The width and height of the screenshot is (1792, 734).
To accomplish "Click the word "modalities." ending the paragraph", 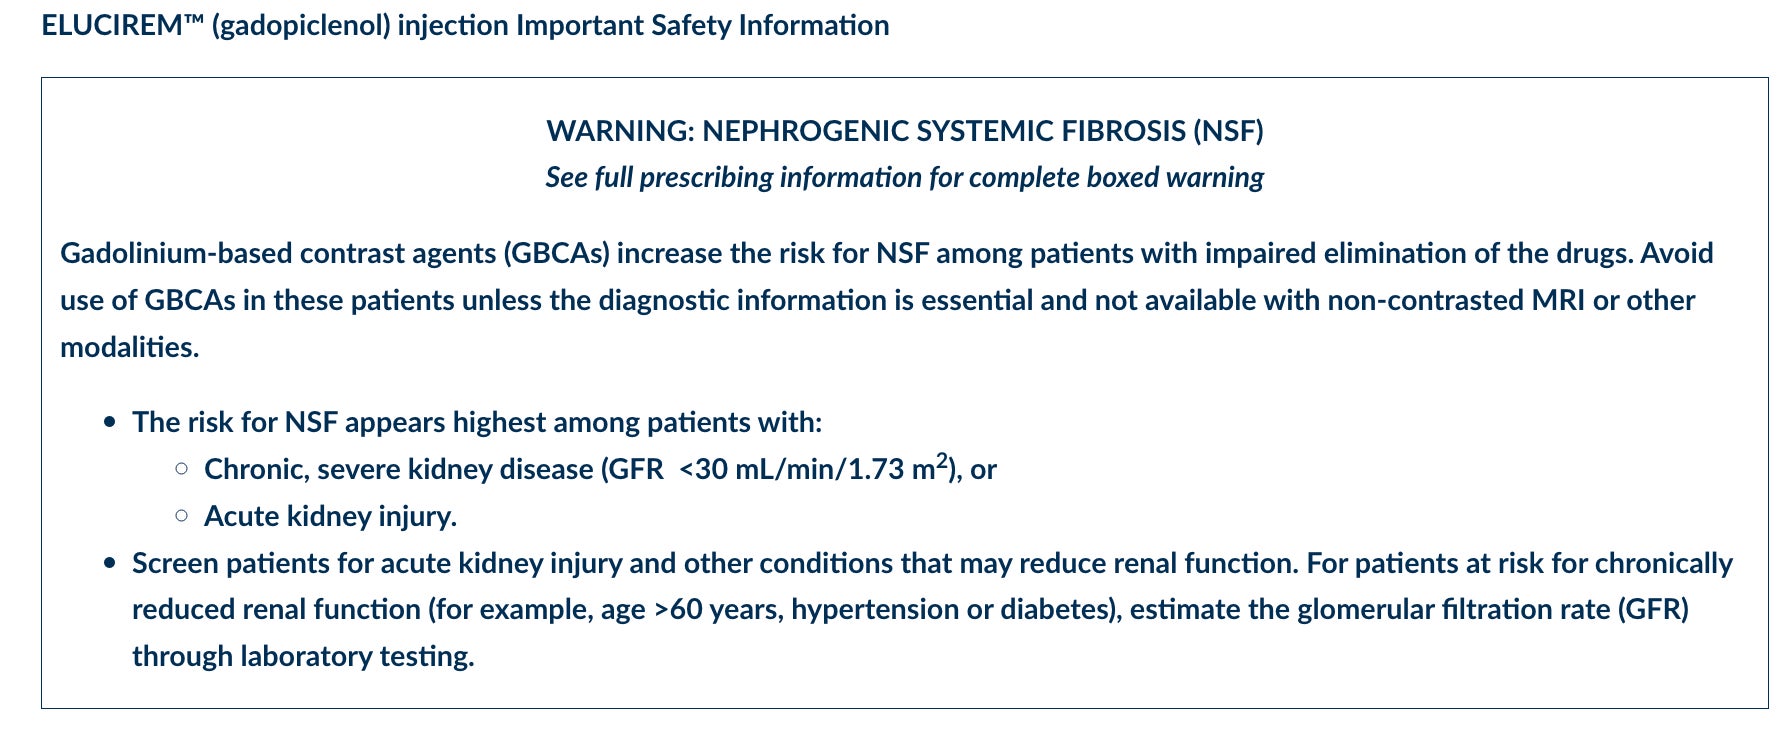I will [x=129, y=348].
